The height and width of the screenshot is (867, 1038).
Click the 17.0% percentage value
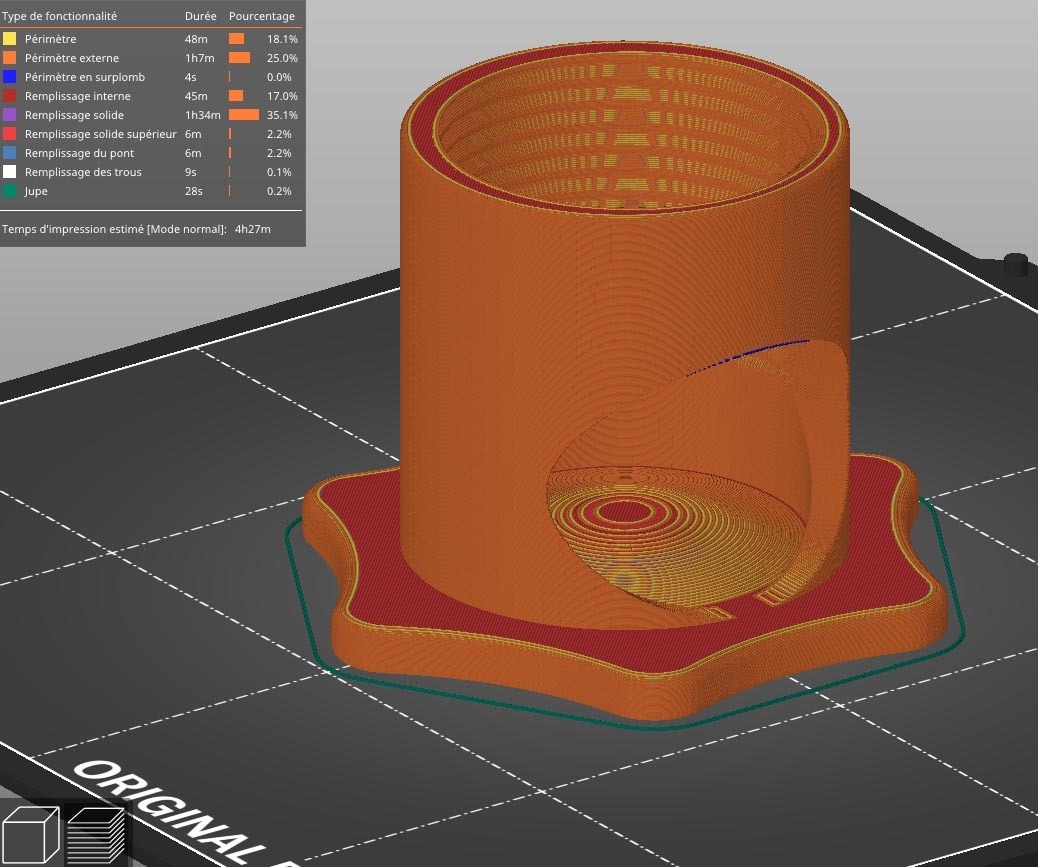click(x=282, y=96)
